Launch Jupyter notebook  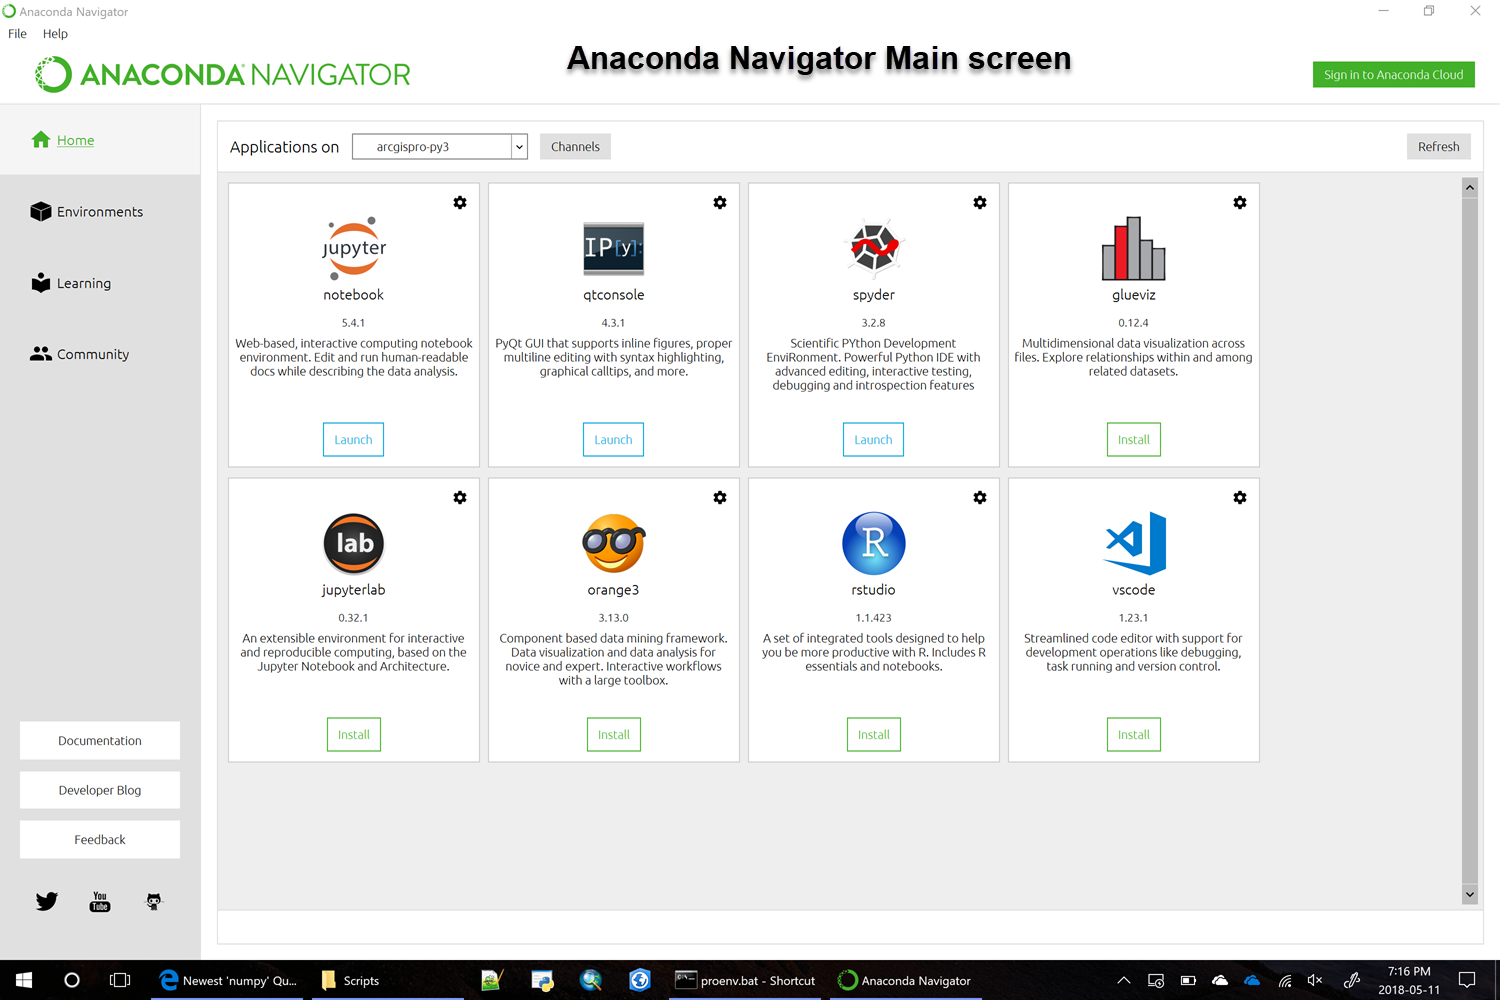click(x=353, y=440)
